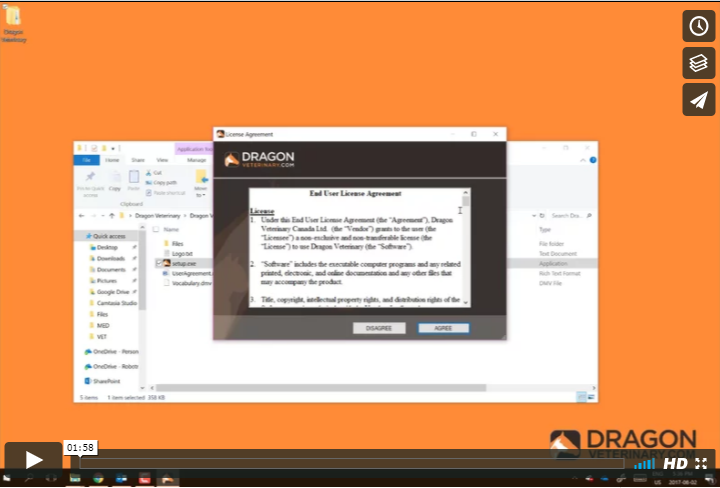
Task: Select the UserAgreement file
Action: 190,273
